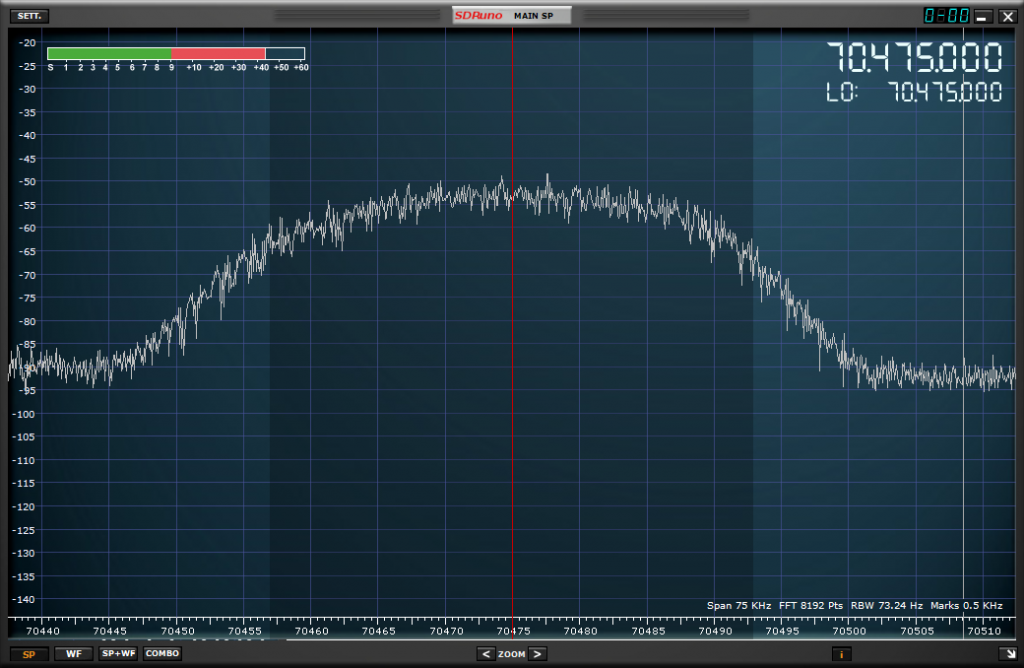Screen dimensions: 1024x668
Task: Click the 'Span 75 KHz' status text
Action: pyautogui.click(x=739, y=605)
